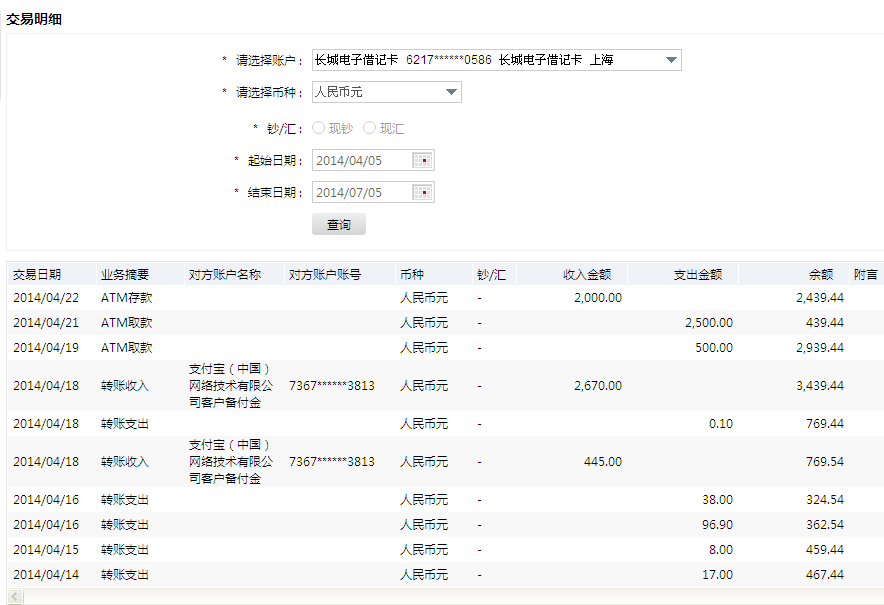The height and width of the screenshot is (605, 884).
Task: Click the 362.54 balance value
Action: pyautogui.click(x=825, y=524)
